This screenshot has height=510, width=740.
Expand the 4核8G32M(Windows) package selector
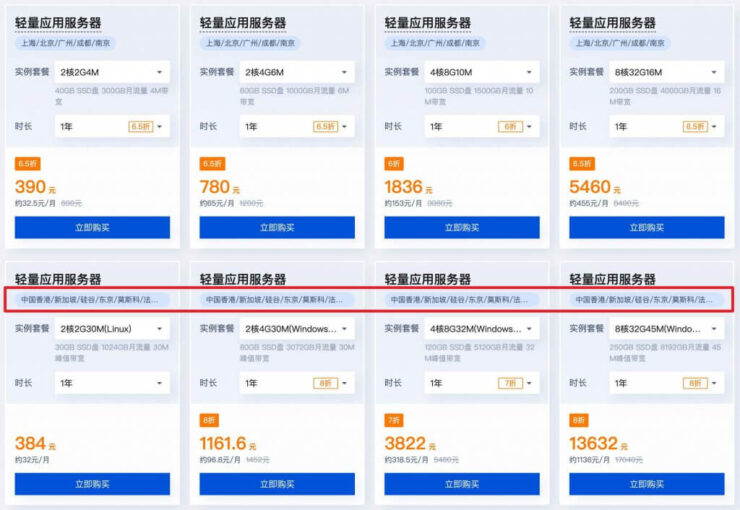click(x=482, y=329)
